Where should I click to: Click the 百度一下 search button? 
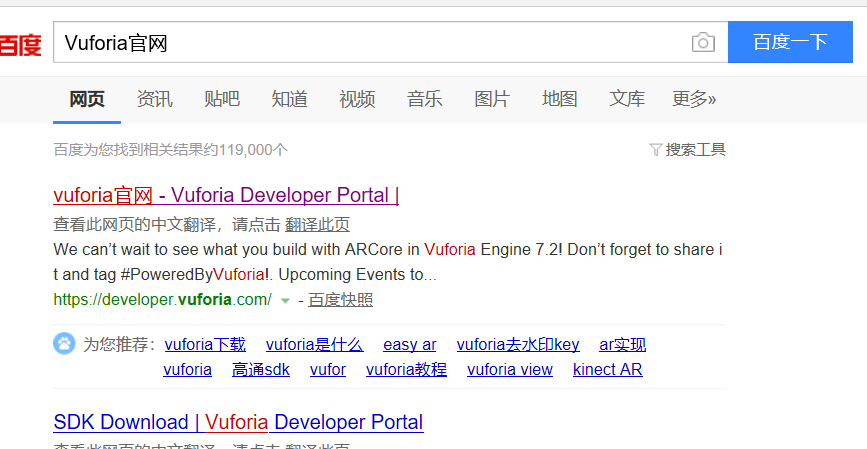[790, 42]
